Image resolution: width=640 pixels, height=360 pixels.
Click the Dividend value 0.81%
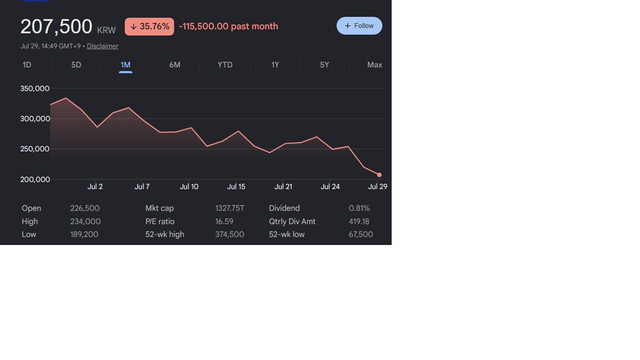(359, 208)
